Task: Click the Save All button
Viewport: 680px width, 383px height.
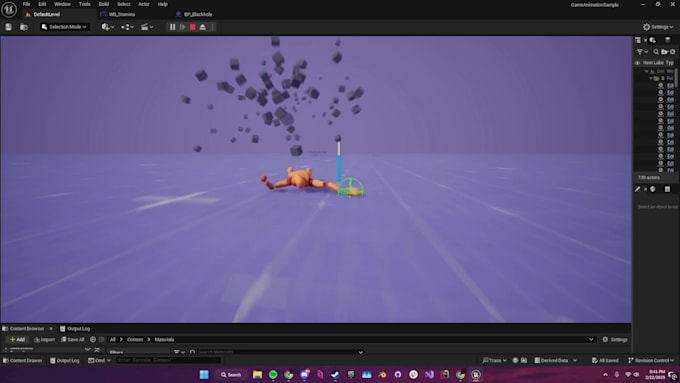Action: tap(73, 340)
